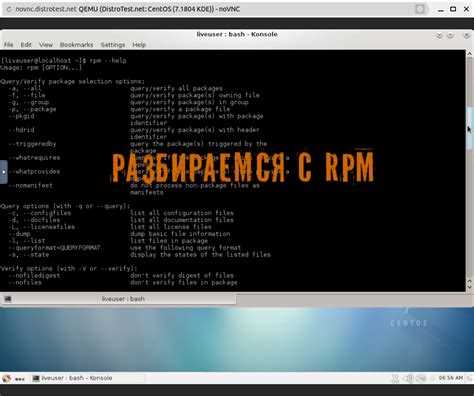This screenshot has height=396, width=474.
Task: Click the terminal scrollbar thumb
Action: 469,127
